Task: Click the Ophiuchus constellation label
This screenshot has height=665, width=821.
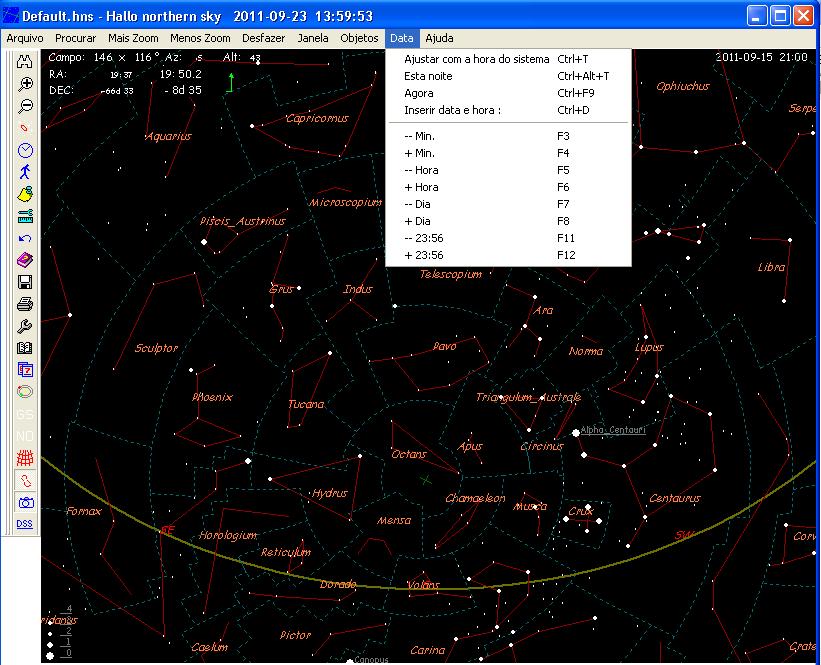Action: [683, 86]
